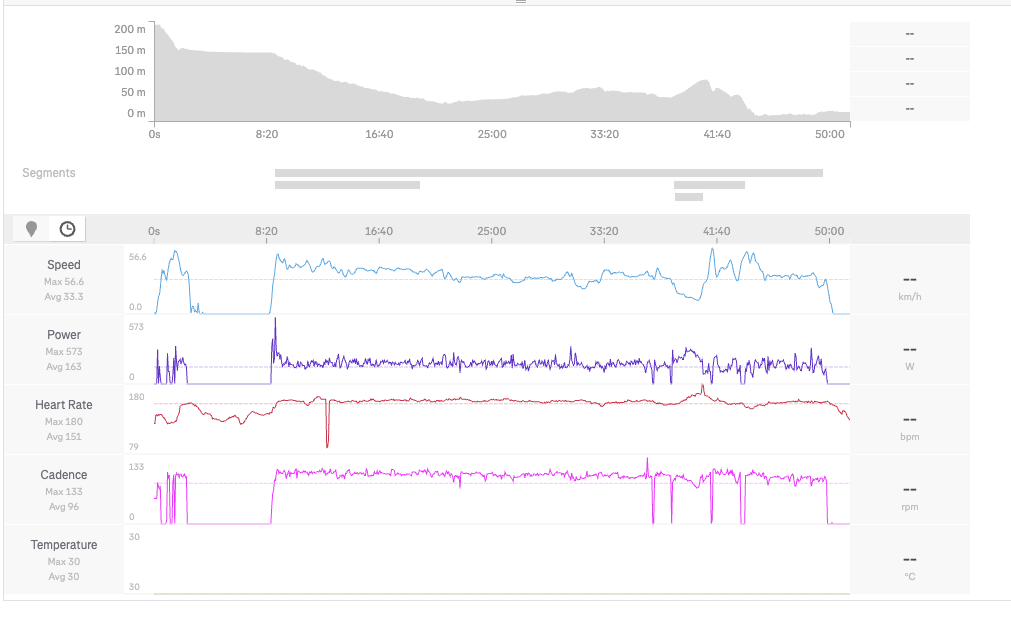Select the longest segment bar

548,173
